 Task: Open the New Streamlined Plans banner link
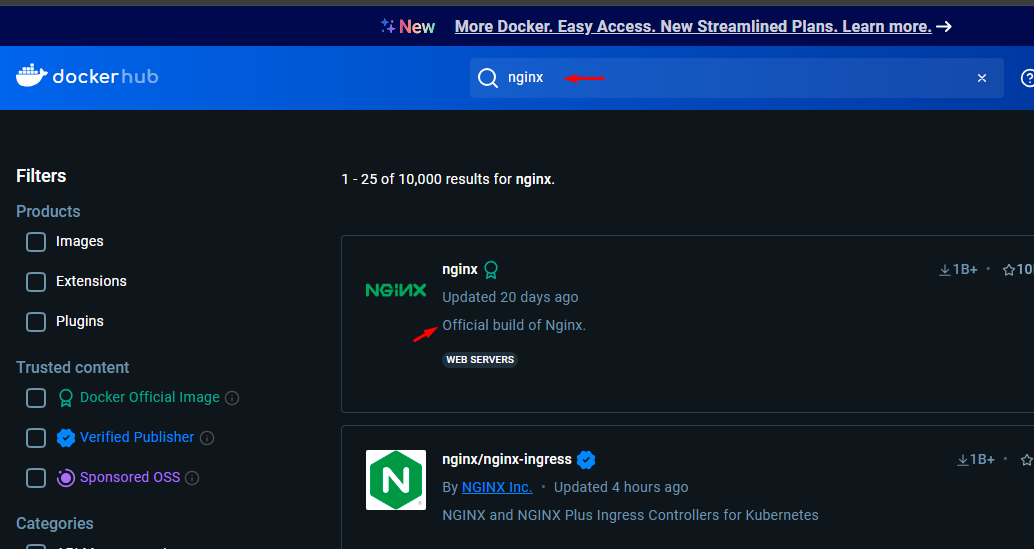pos(693,27)
